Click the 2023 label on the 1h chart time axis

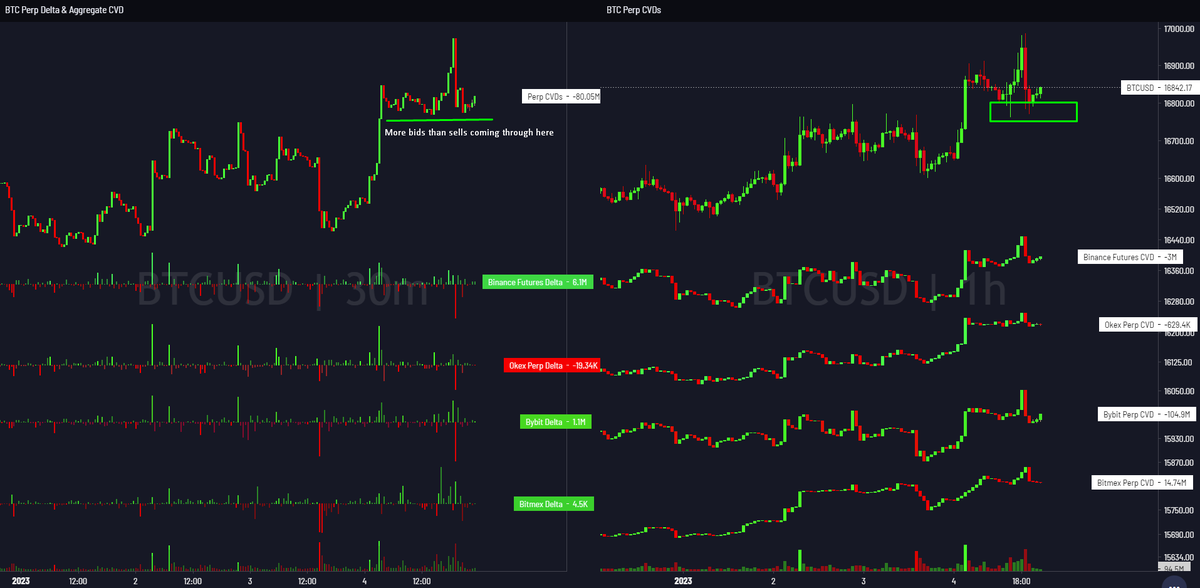pos(683,580)
